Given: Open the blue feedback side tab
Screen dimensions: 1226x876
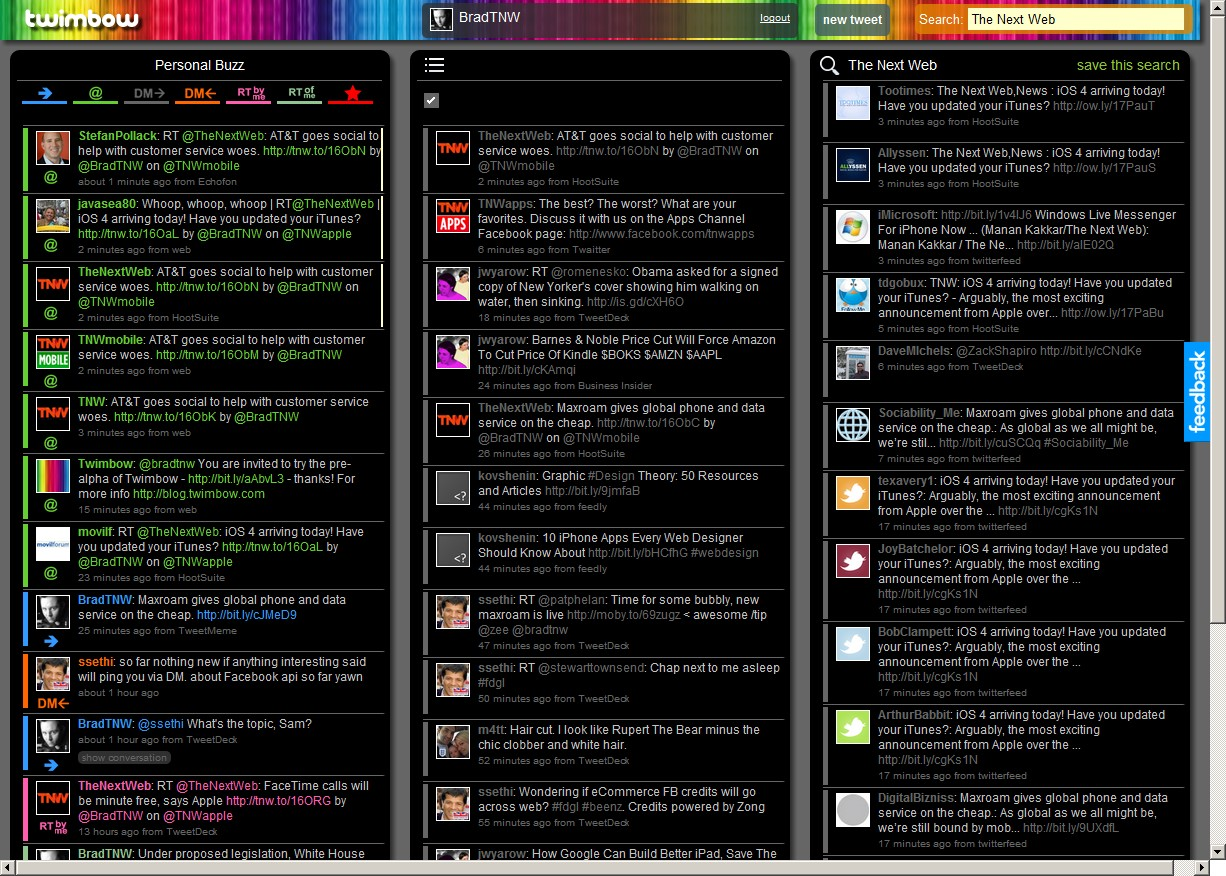Looking at the screenshot, I should (1197, 392).
